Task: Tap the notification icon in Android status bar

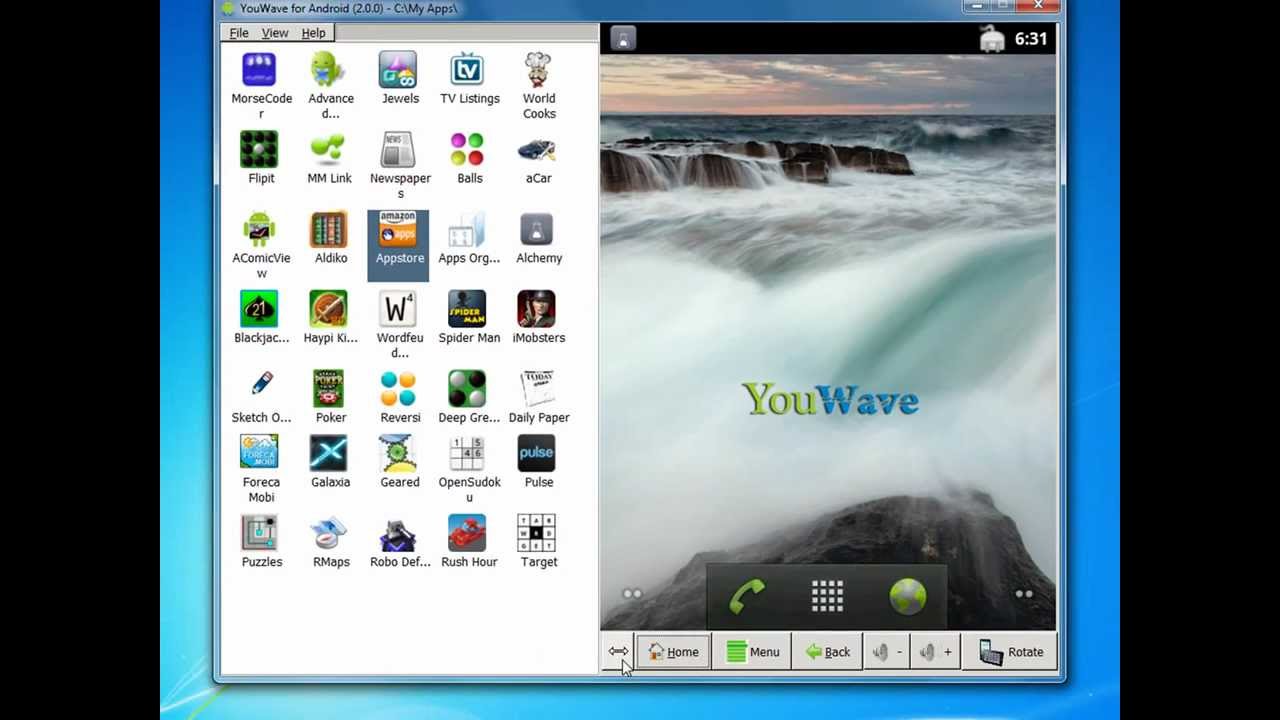Action: coord(623,39)
